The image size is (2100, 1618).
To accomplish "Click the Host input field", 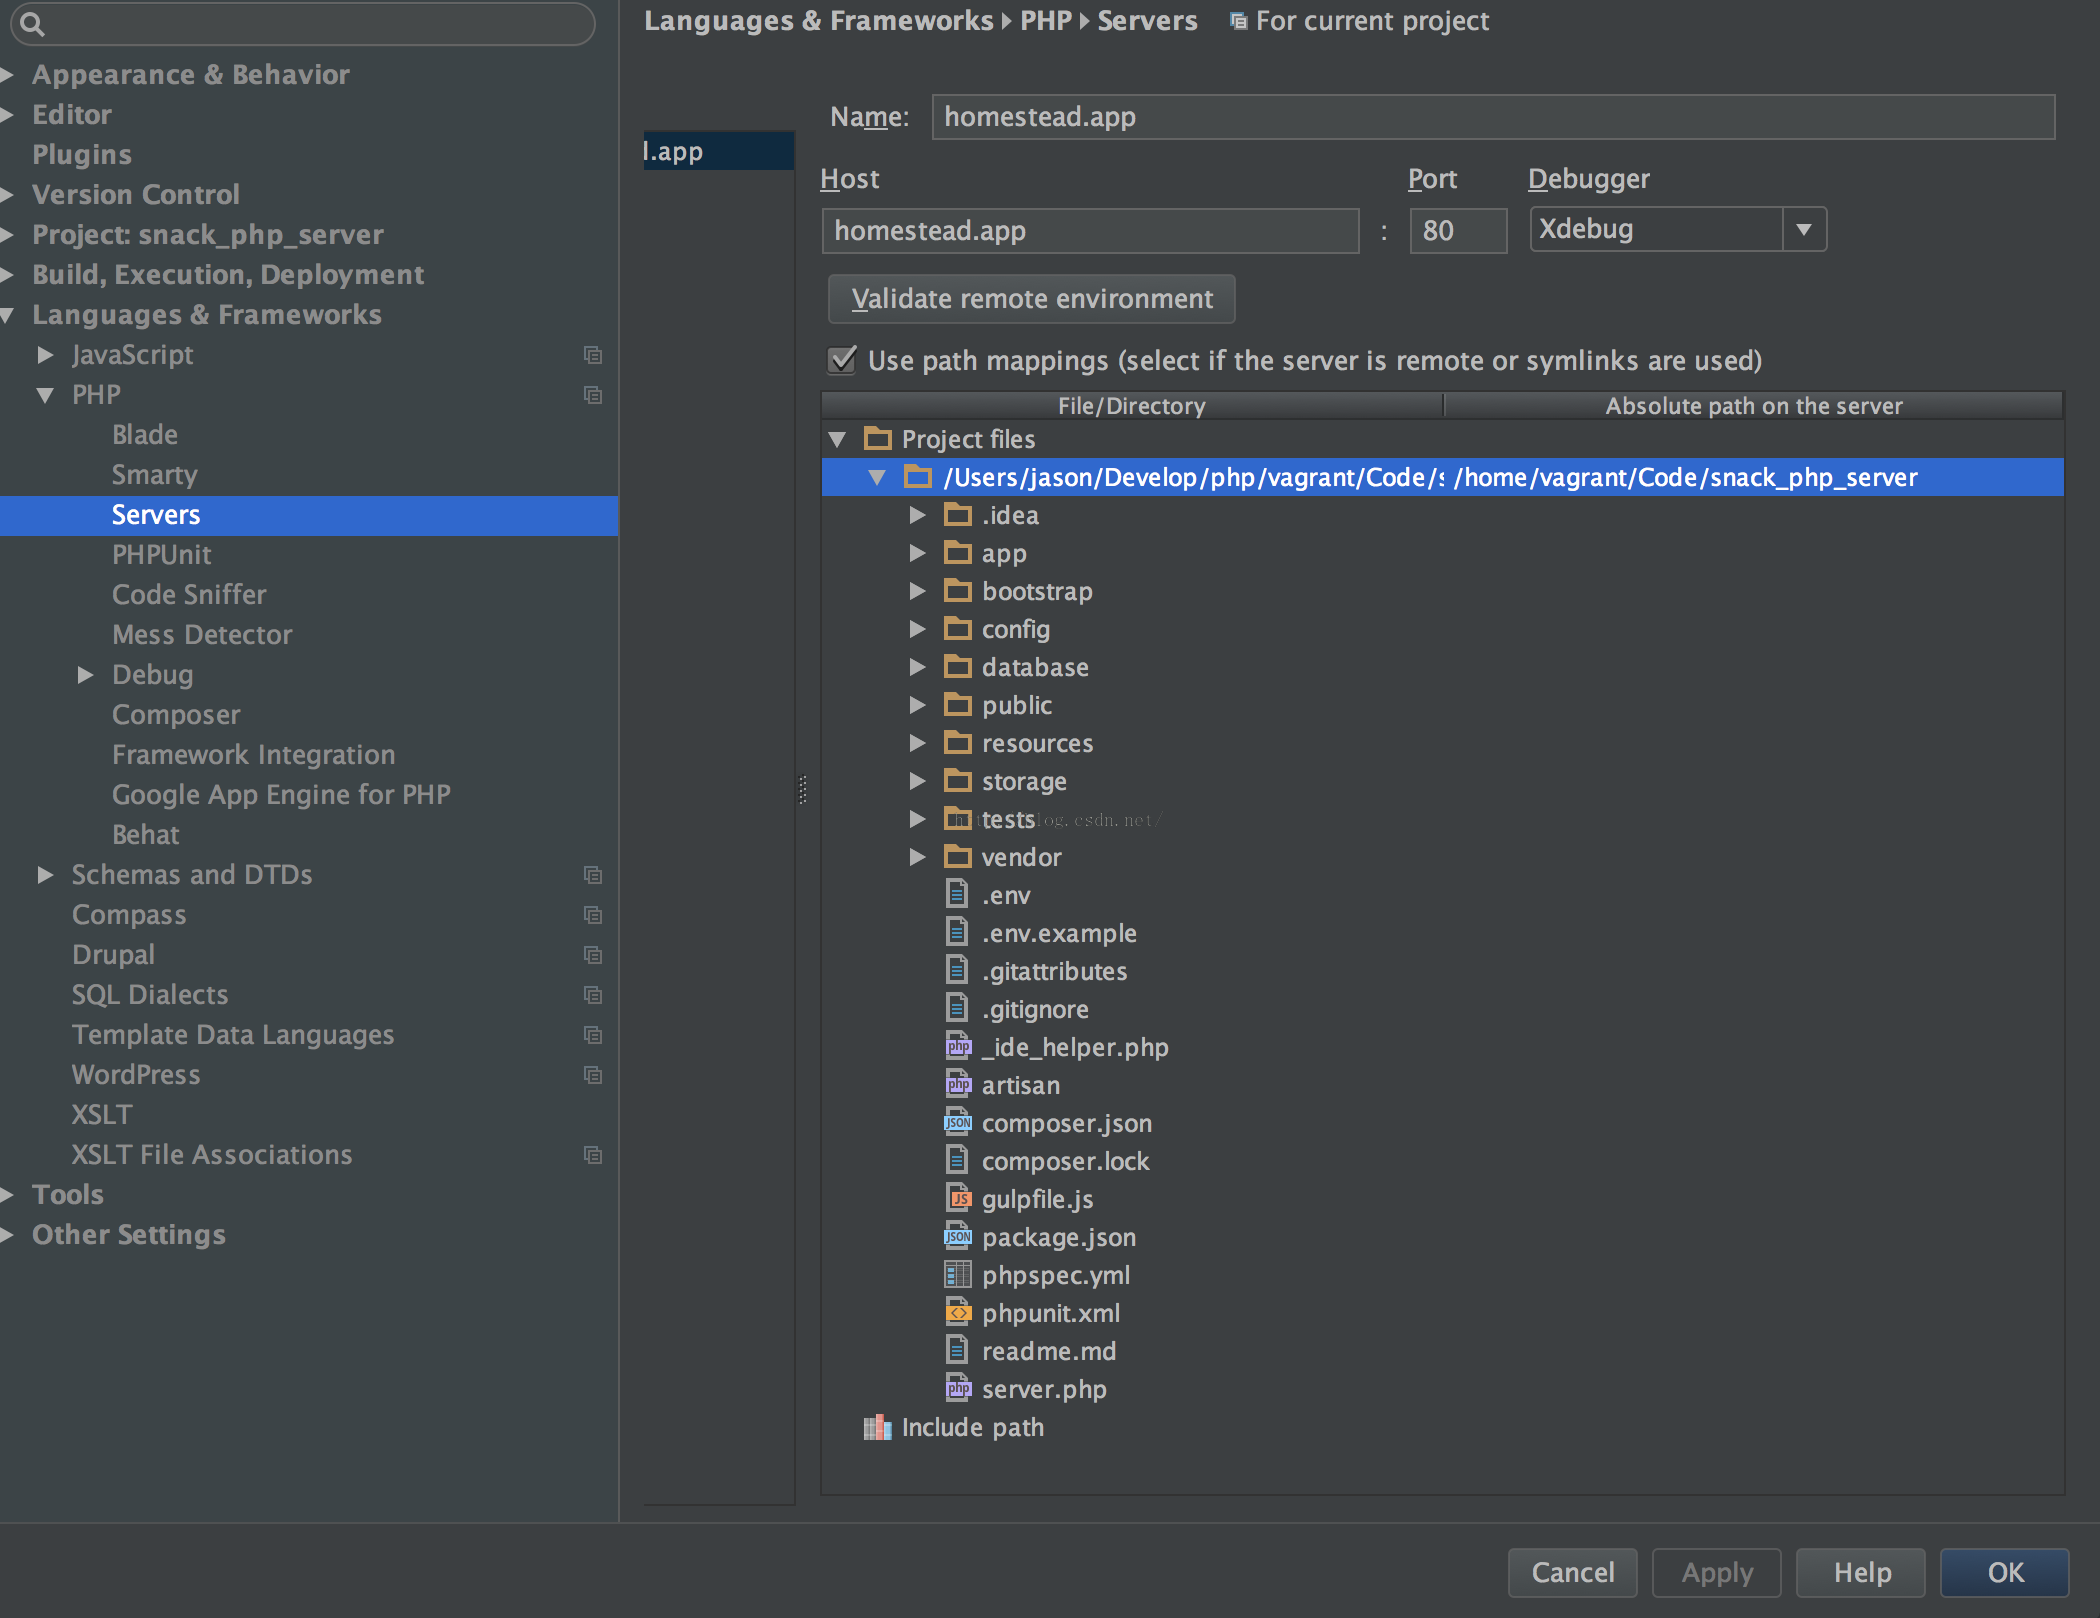I will point(1090,231).
